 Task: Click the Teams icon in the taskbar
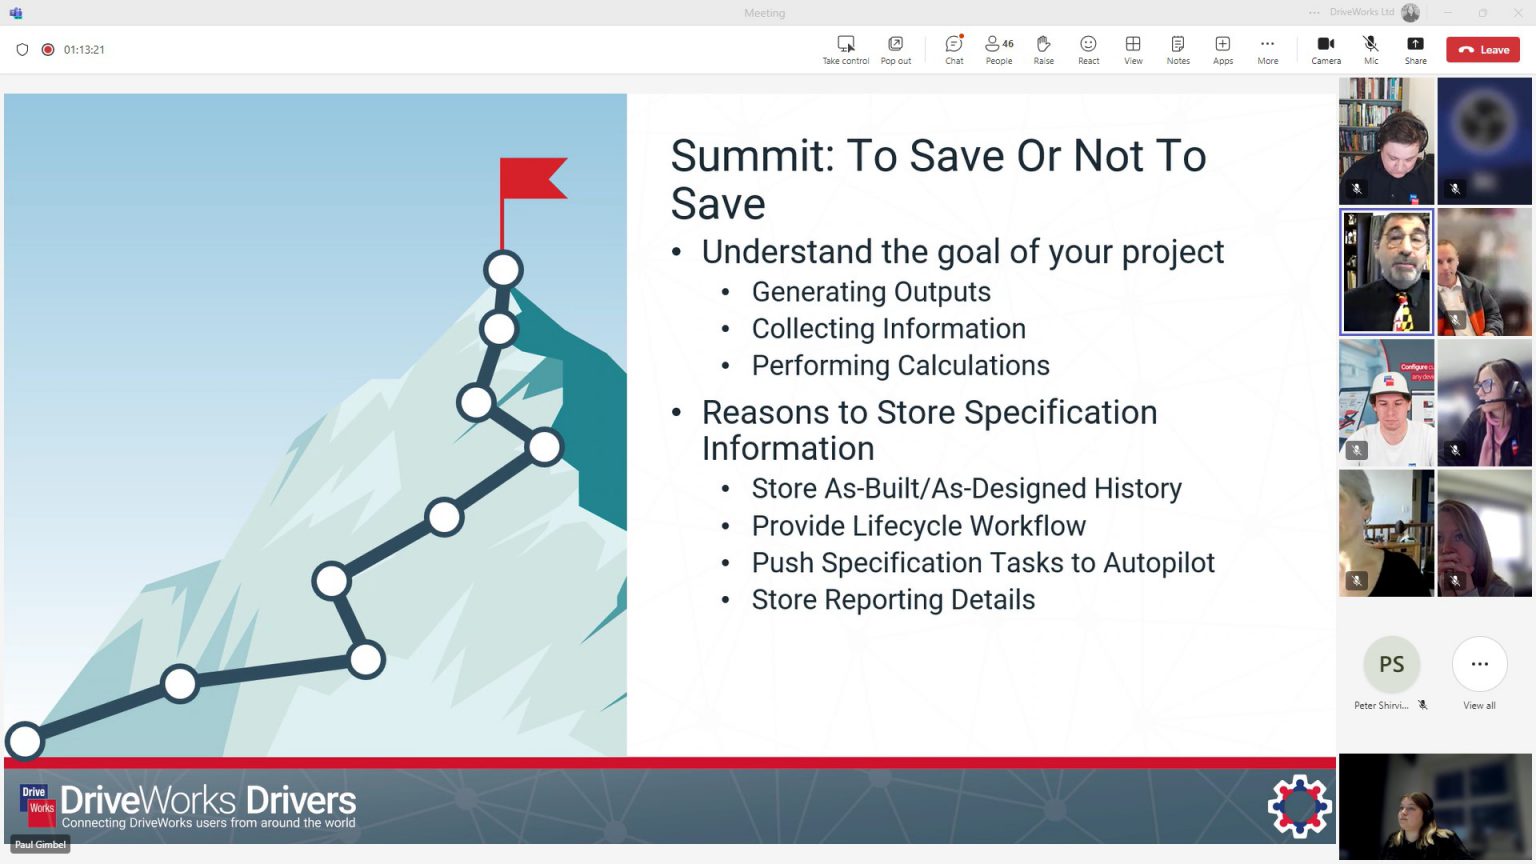(x=16, y=12)
